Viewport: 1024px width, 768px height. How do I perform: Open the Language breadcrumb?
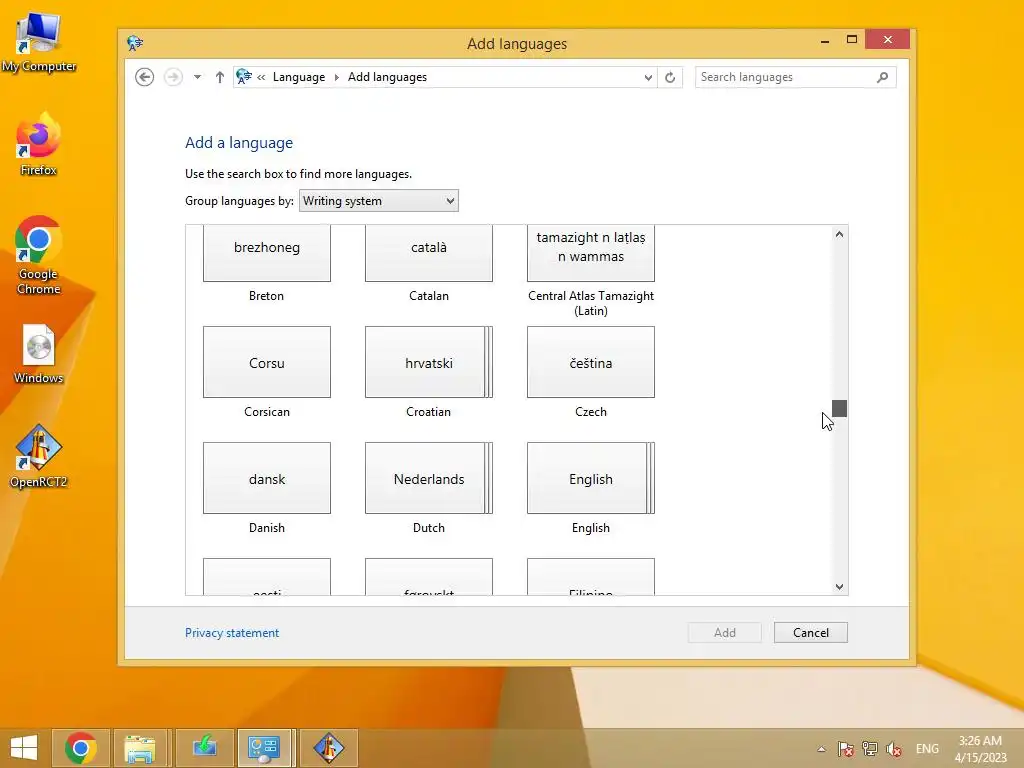tap(298, 77)
